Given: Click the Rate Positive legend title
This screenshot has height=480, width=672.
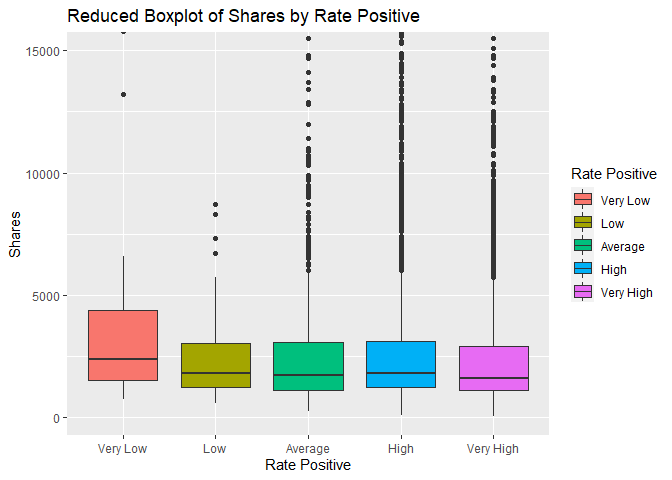Looking at the screenshot, I should pyautogui.click(x=614, y=174).
